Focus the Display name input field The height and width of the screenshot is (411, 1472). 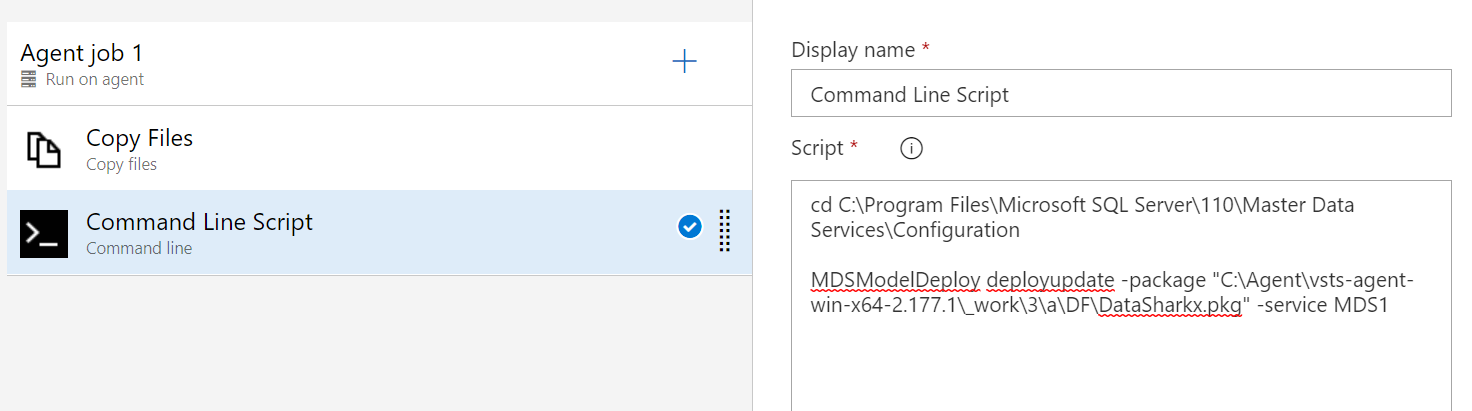(1120, 94)
